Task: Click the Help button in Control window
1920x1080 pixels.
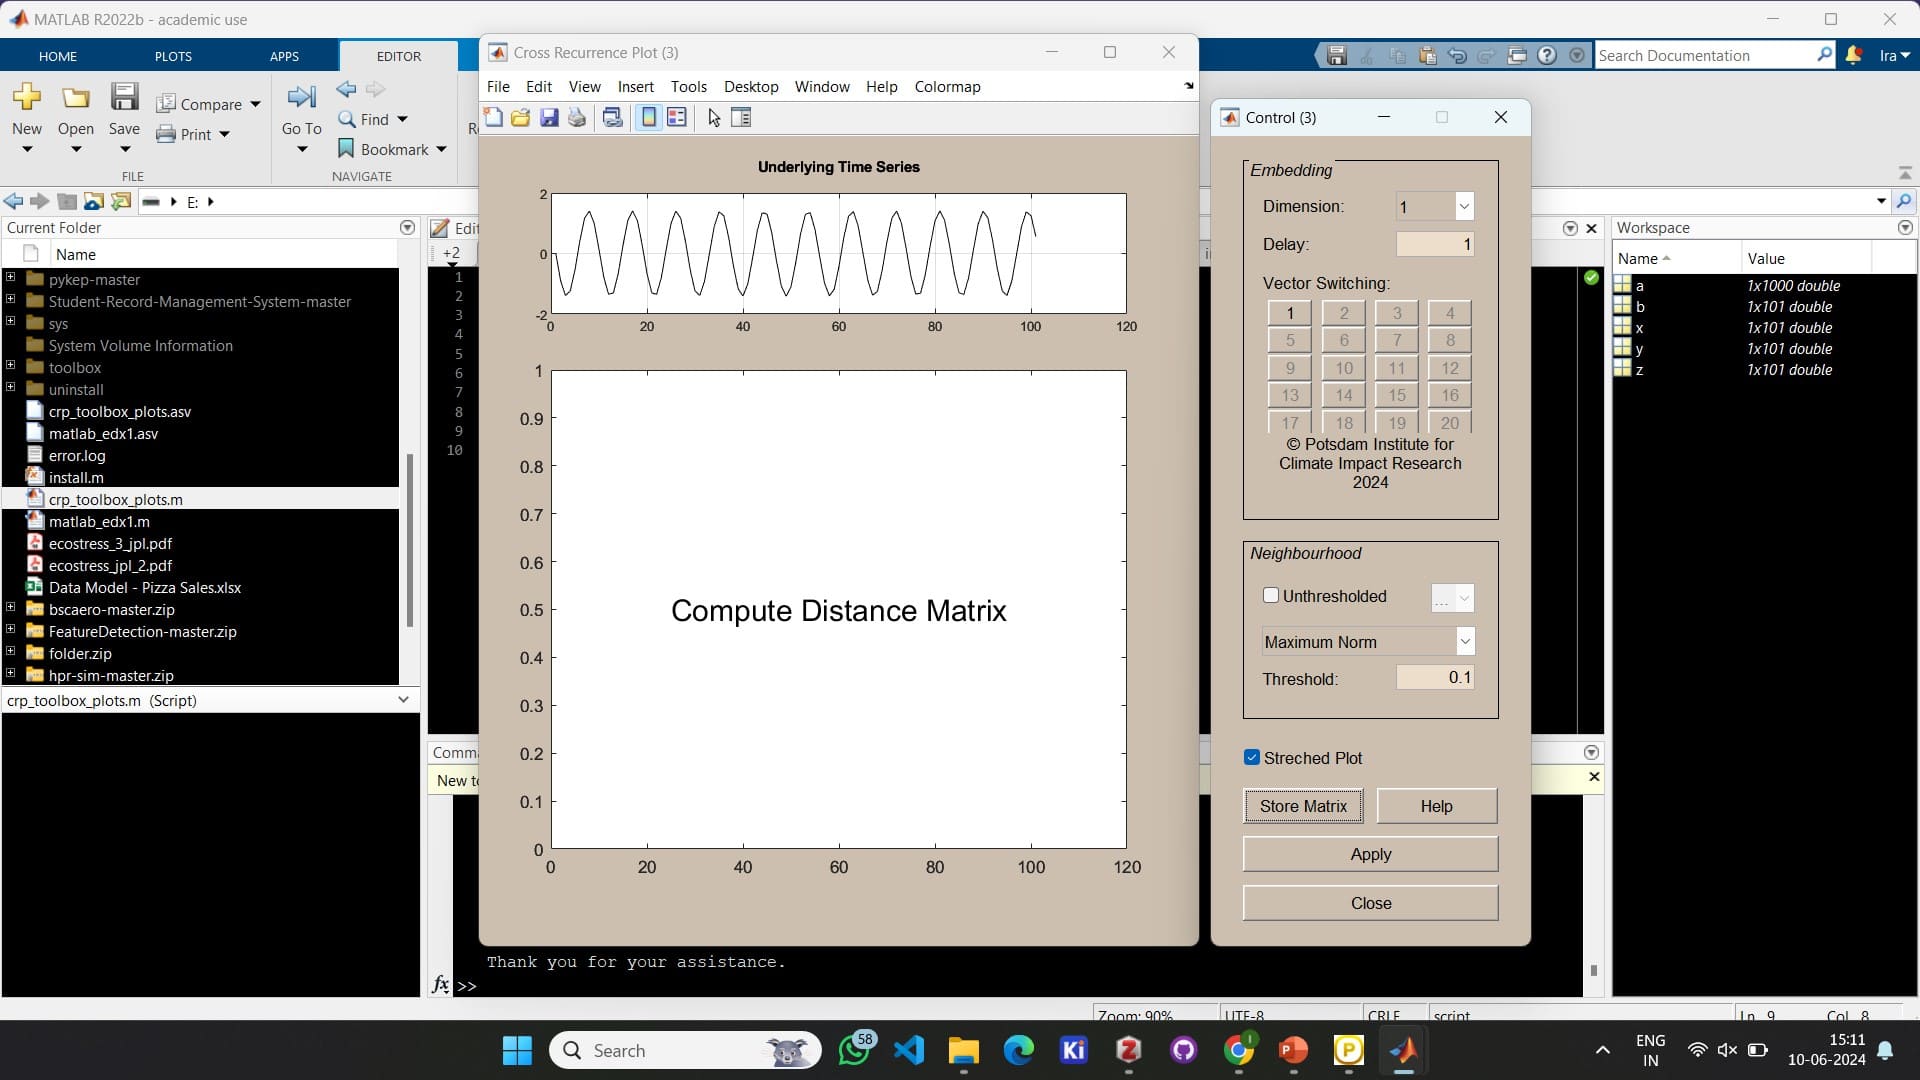Action: click(x=1437, y=806)
